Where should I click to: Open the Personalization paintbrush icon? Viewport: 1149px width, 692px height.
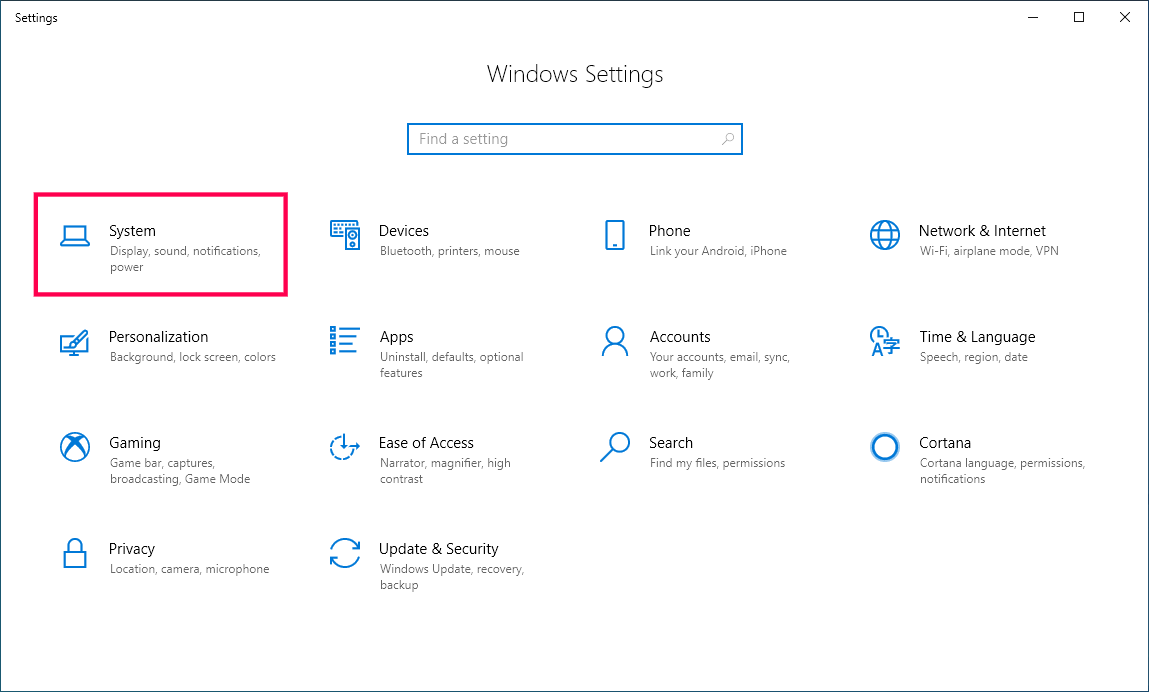75,342
